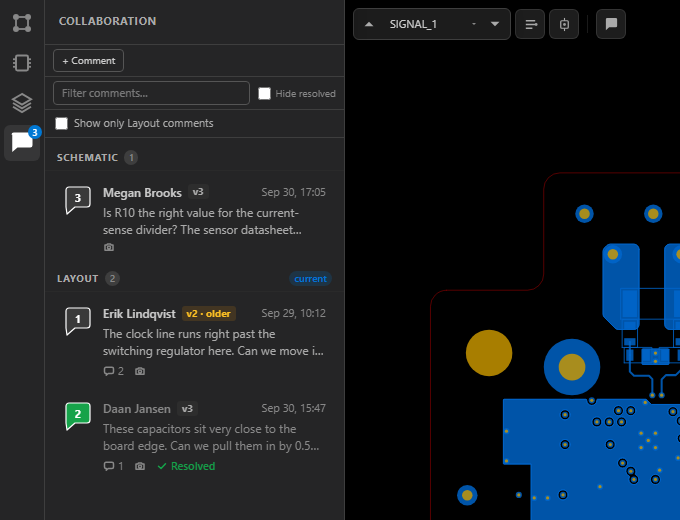Click the center-on-component toolbar icon
The width and height of the screenshot is (680, 520).
pyautogui.click(x=564, y=24)
